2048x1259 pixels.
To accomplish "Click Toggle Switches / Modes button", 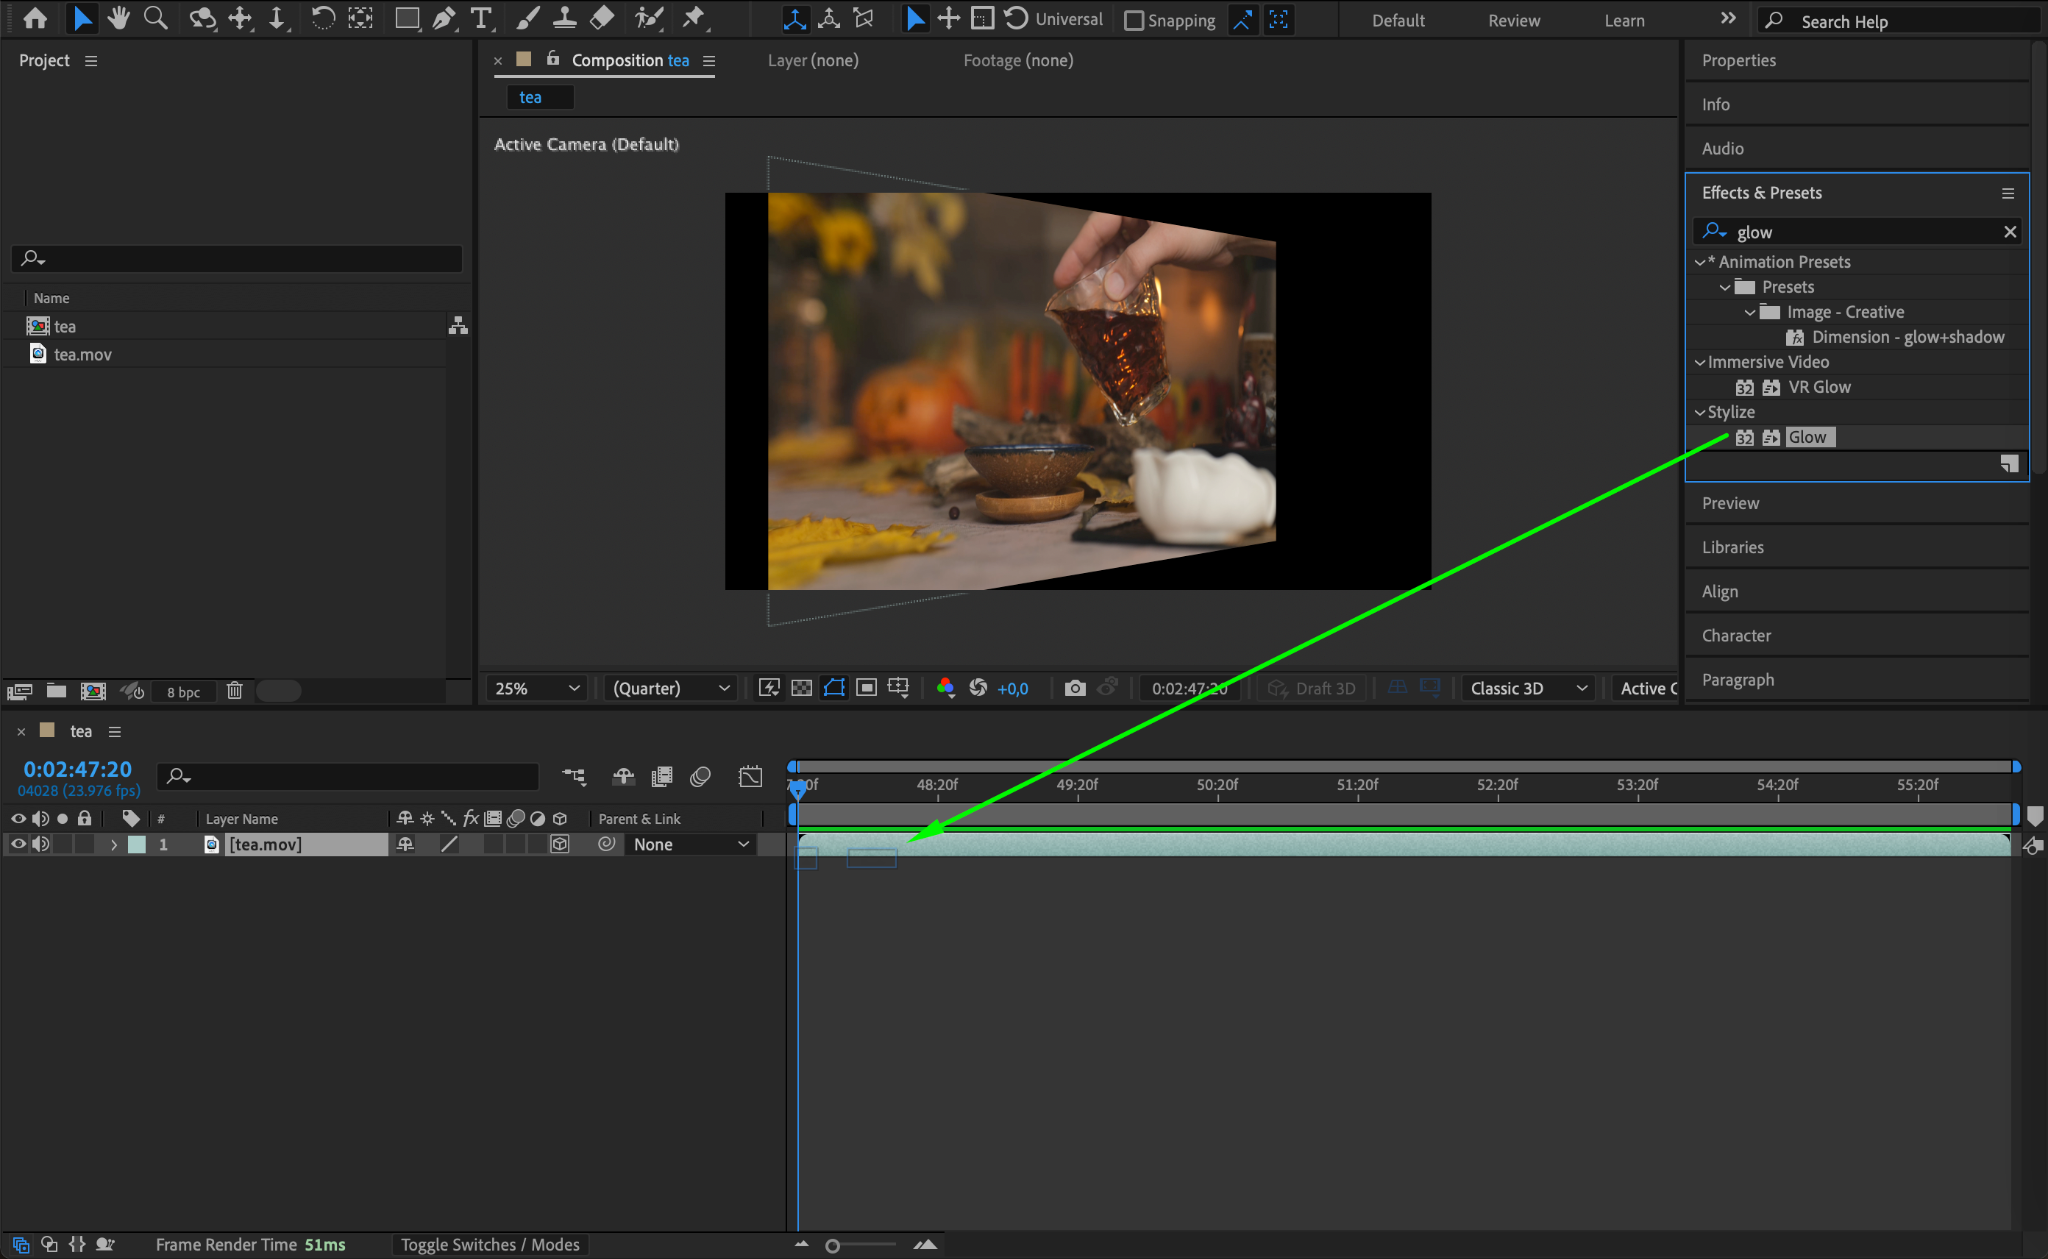I will tap(490, 1244).
